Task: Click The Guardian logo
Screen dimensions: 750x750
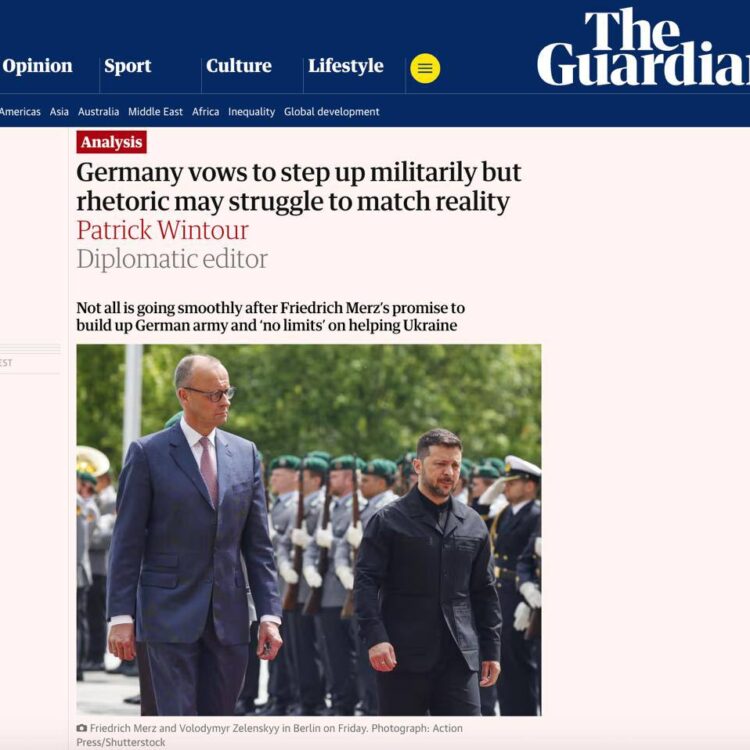Action: (643, 47)
